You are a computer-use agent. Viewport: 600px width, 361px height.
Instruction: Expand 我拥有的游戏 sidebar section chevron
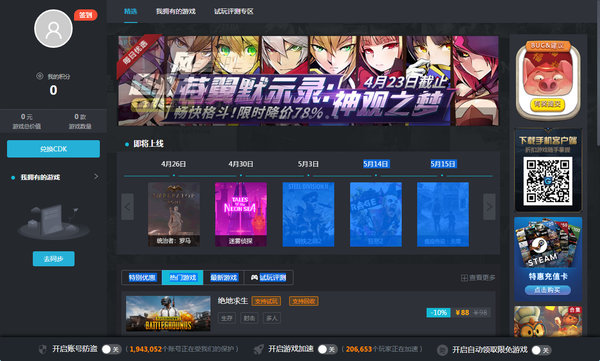(96, 176)
